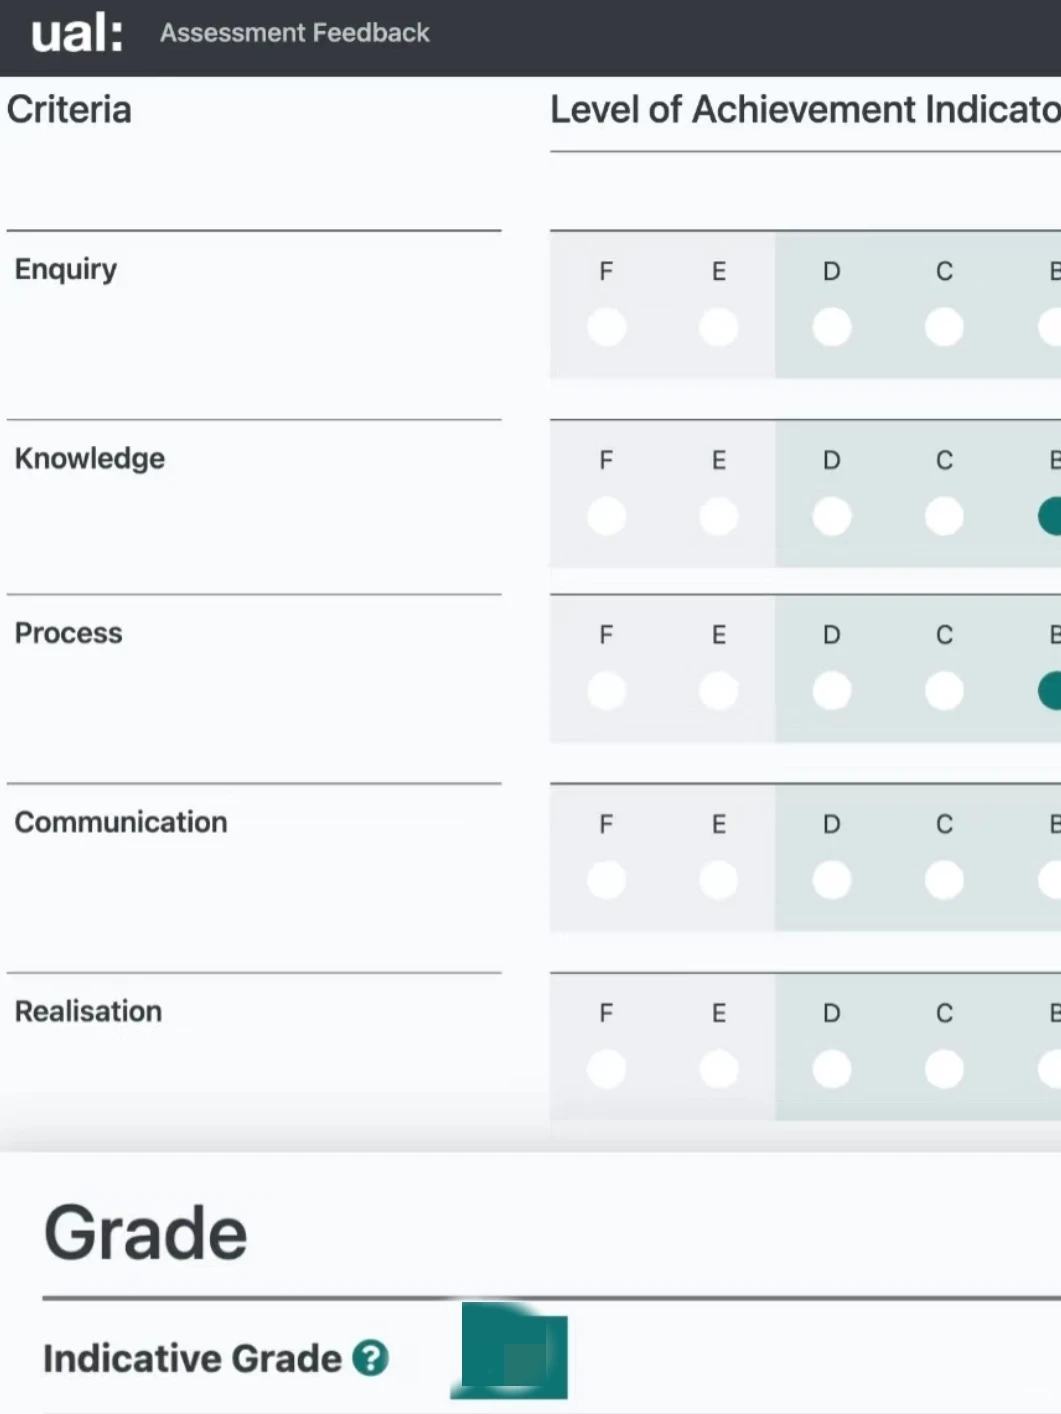The image size is (1061, 1414).
Task: Choose grade E for Realisation criterion
Action: click(x=718, y=1069)
